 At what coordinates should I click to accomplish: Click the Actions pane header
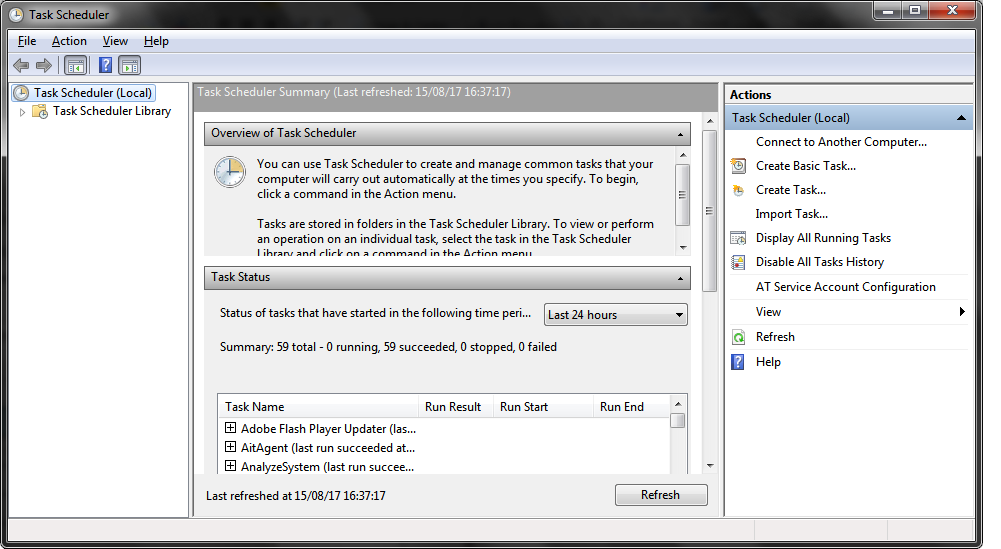click(849, 94)
